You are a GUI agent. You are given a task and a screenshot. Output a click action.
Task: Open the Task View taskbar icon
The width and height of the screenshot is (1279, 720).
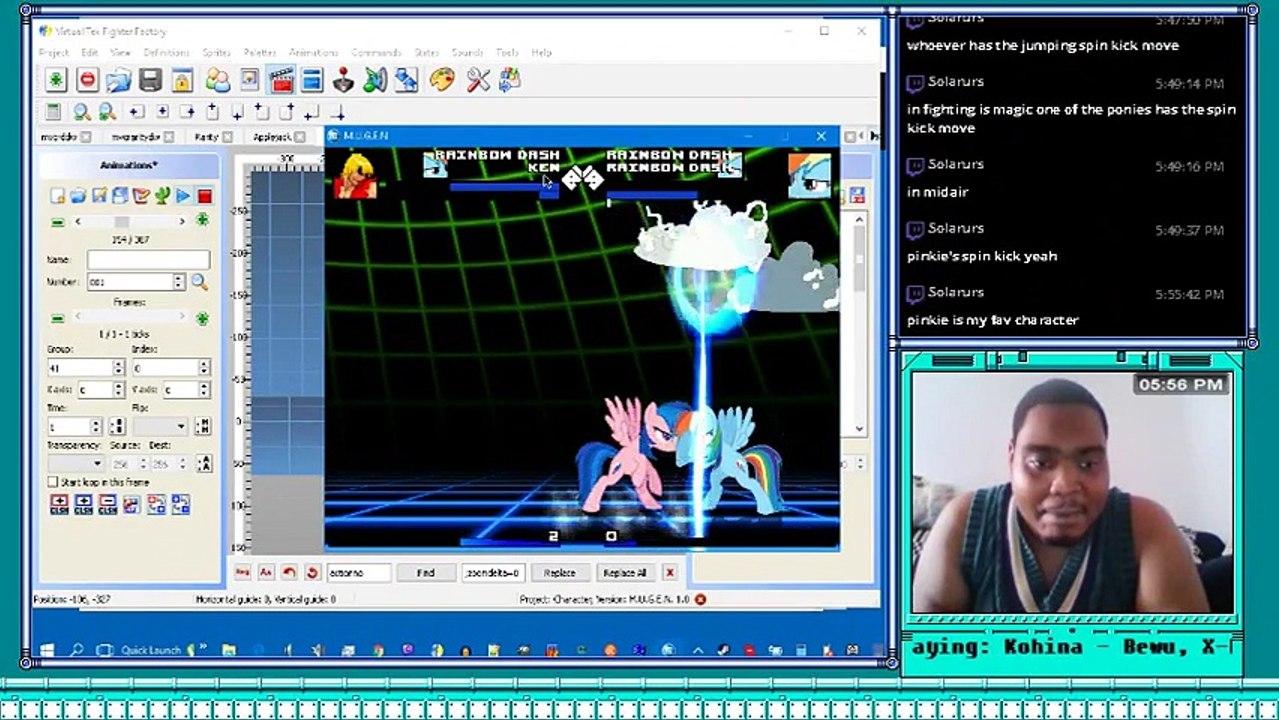[105, 650]
